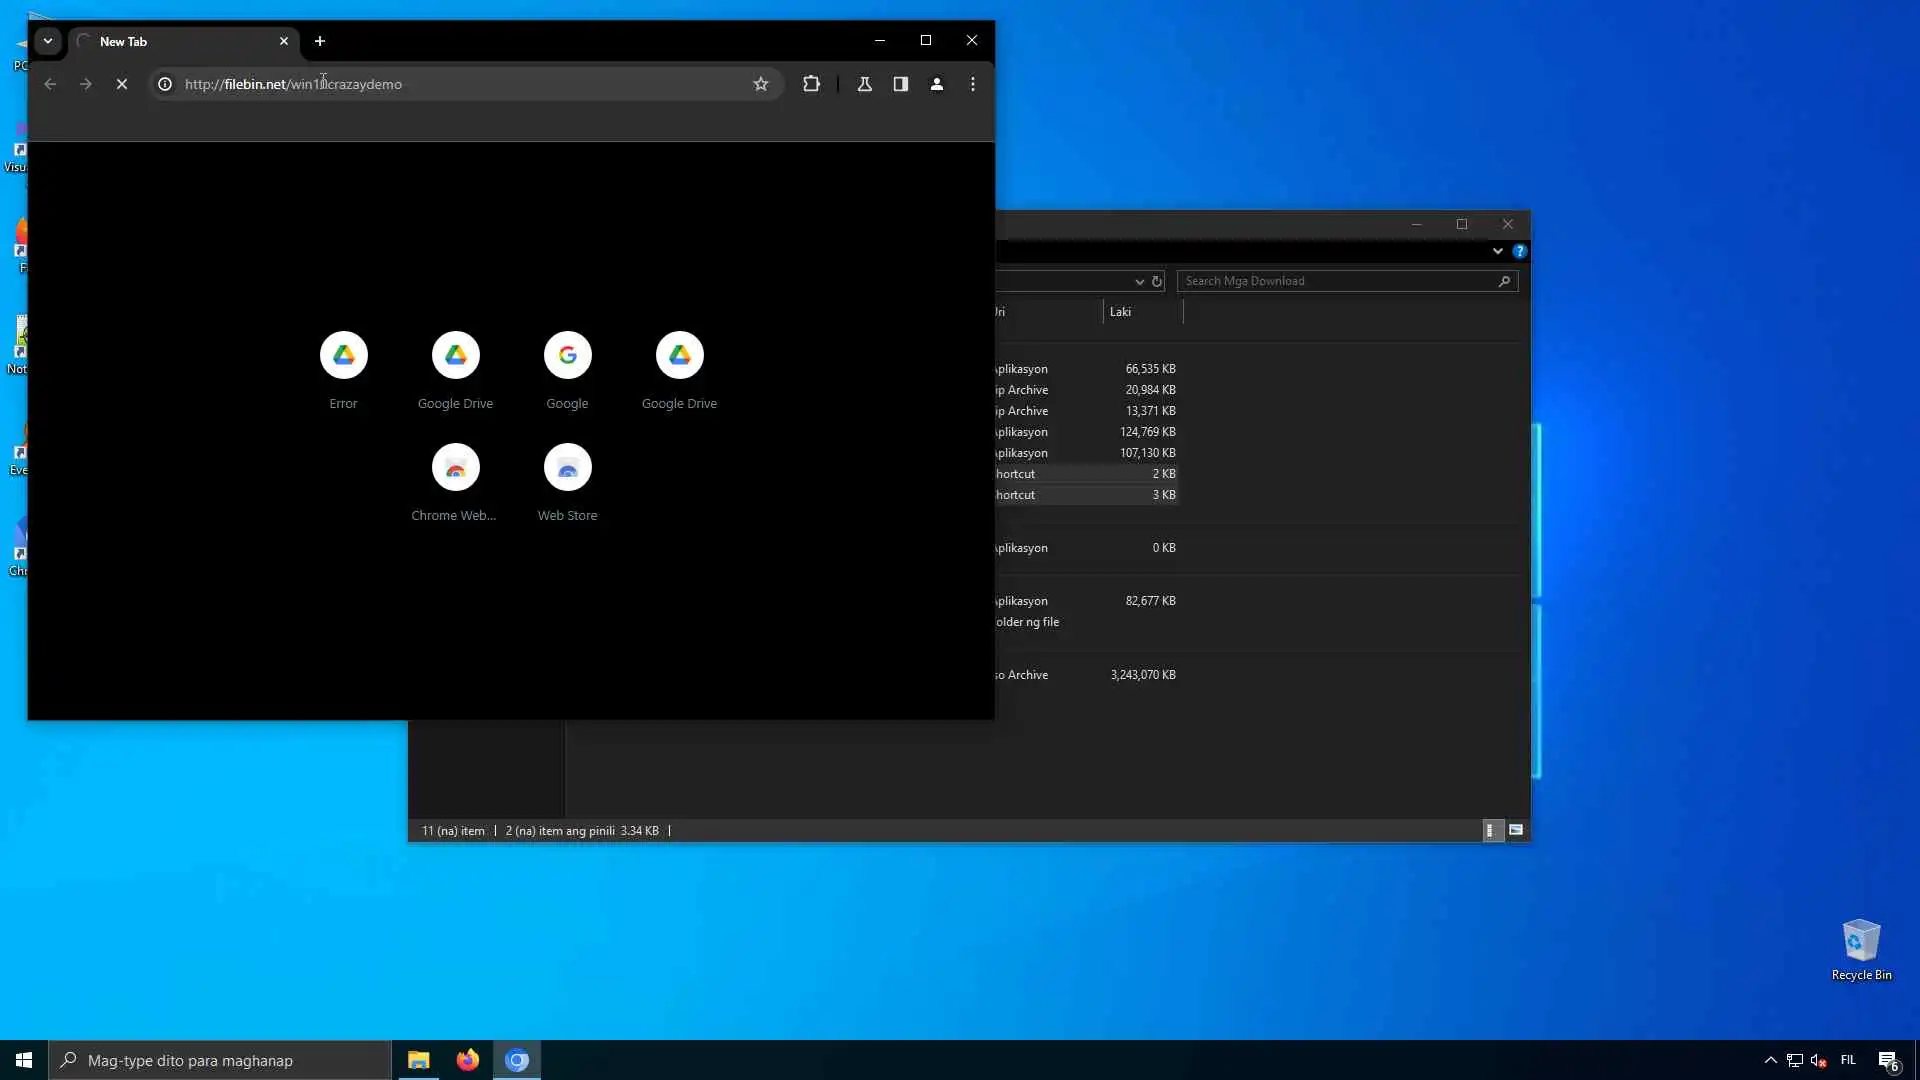The width and height of the screenshot is (1920, 1080).
Task: Toggle the Chrome side panel
Action: click(x=901, y=84)
